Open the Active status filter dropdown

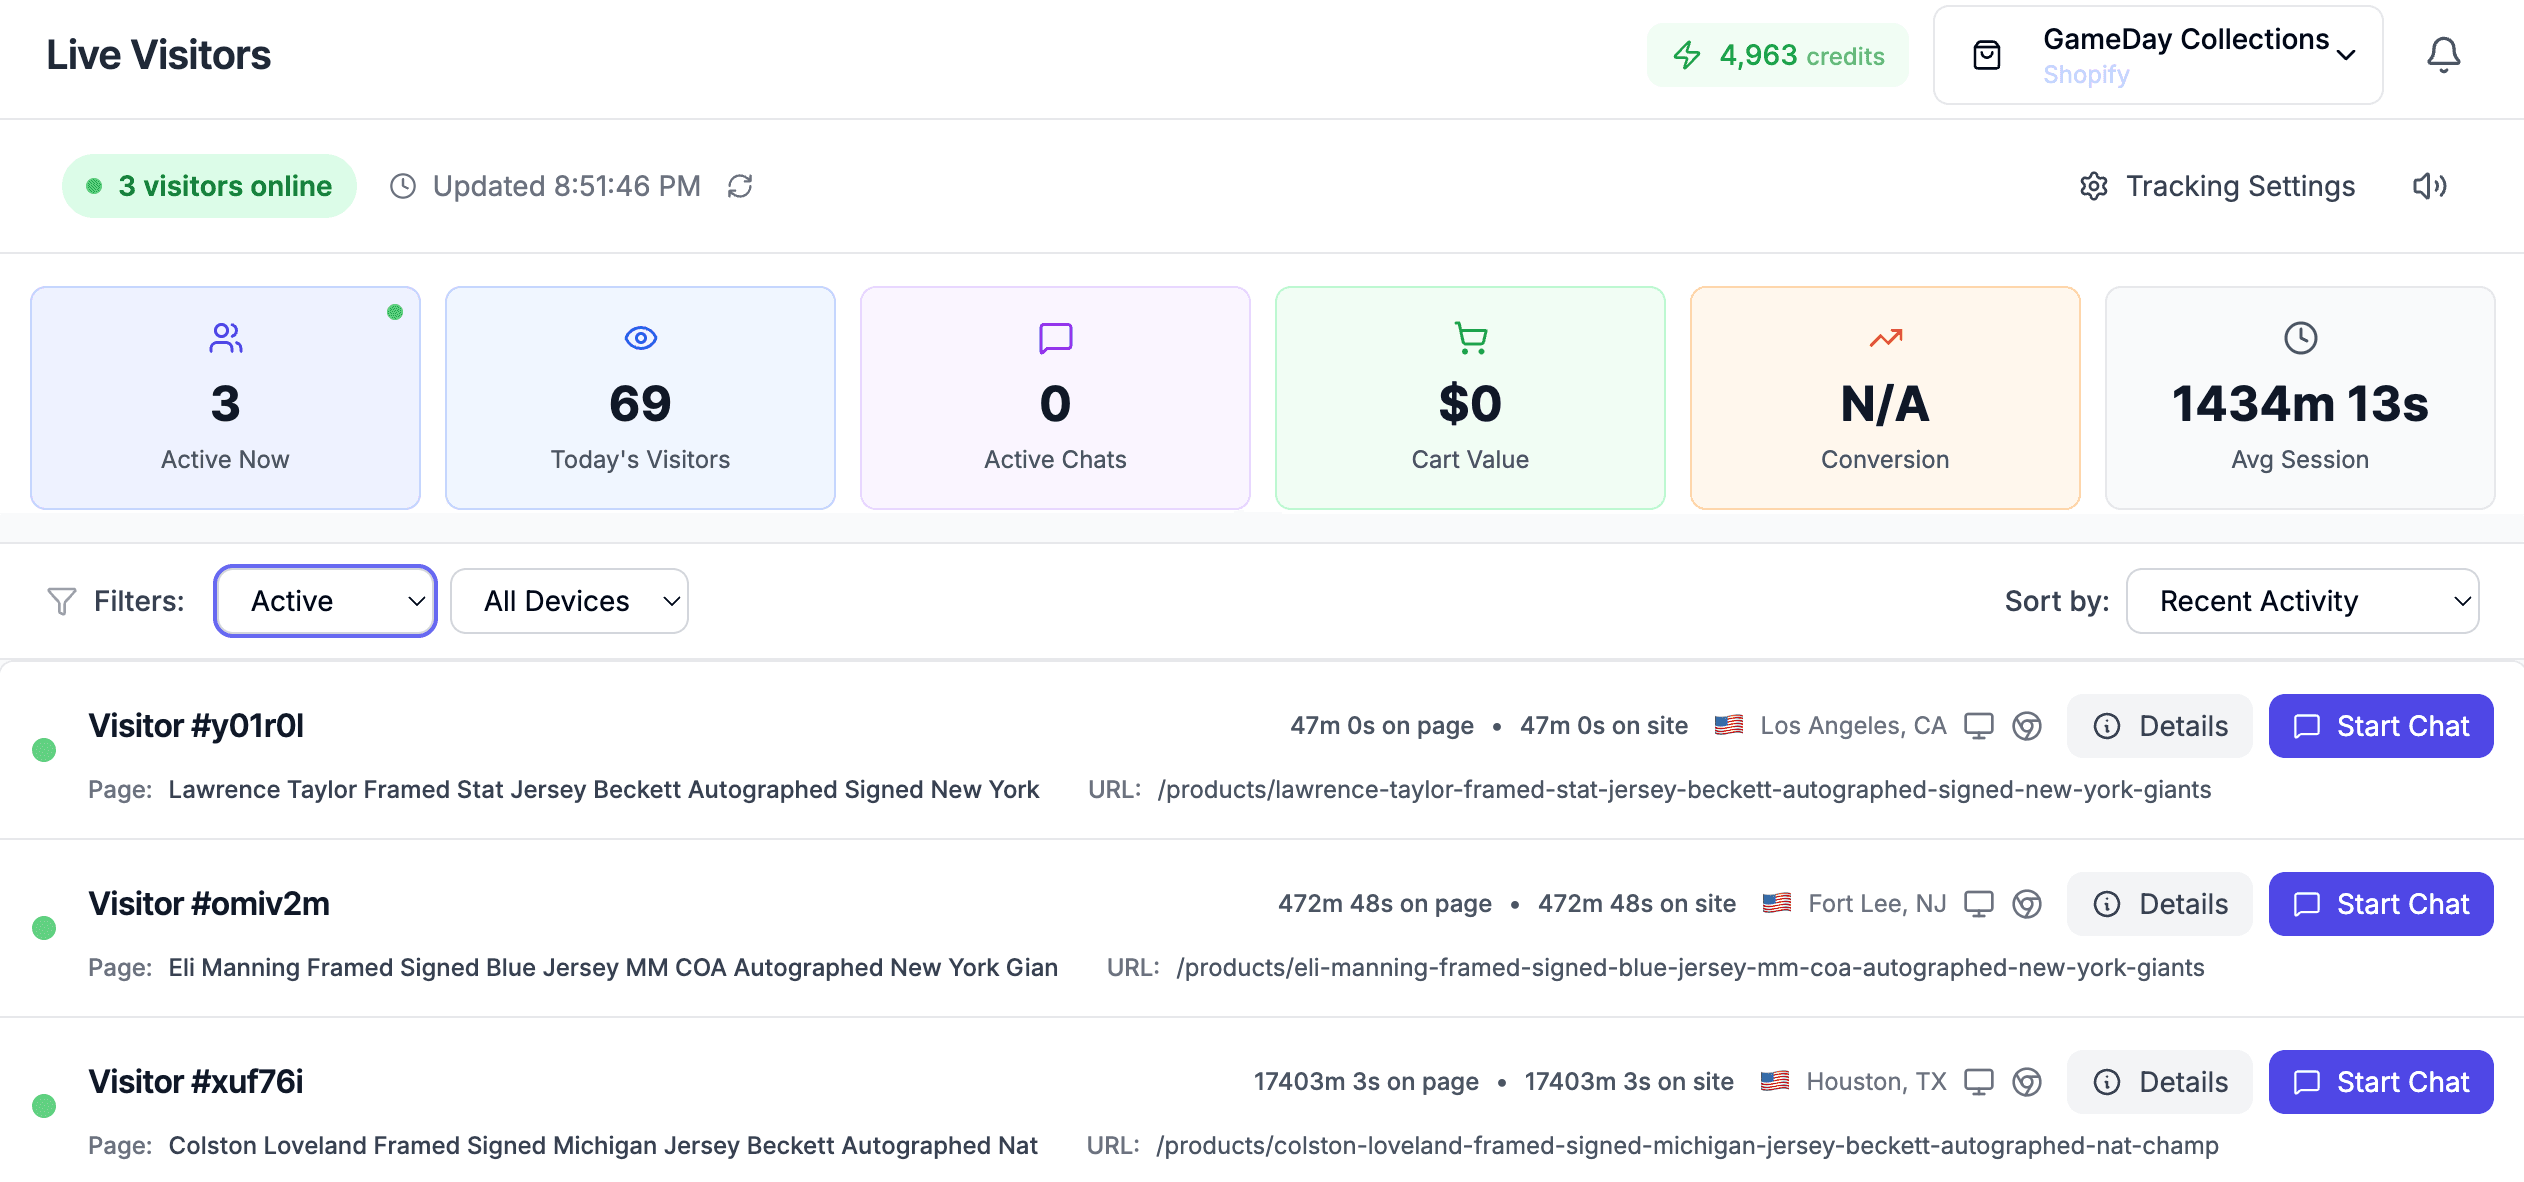325,601
